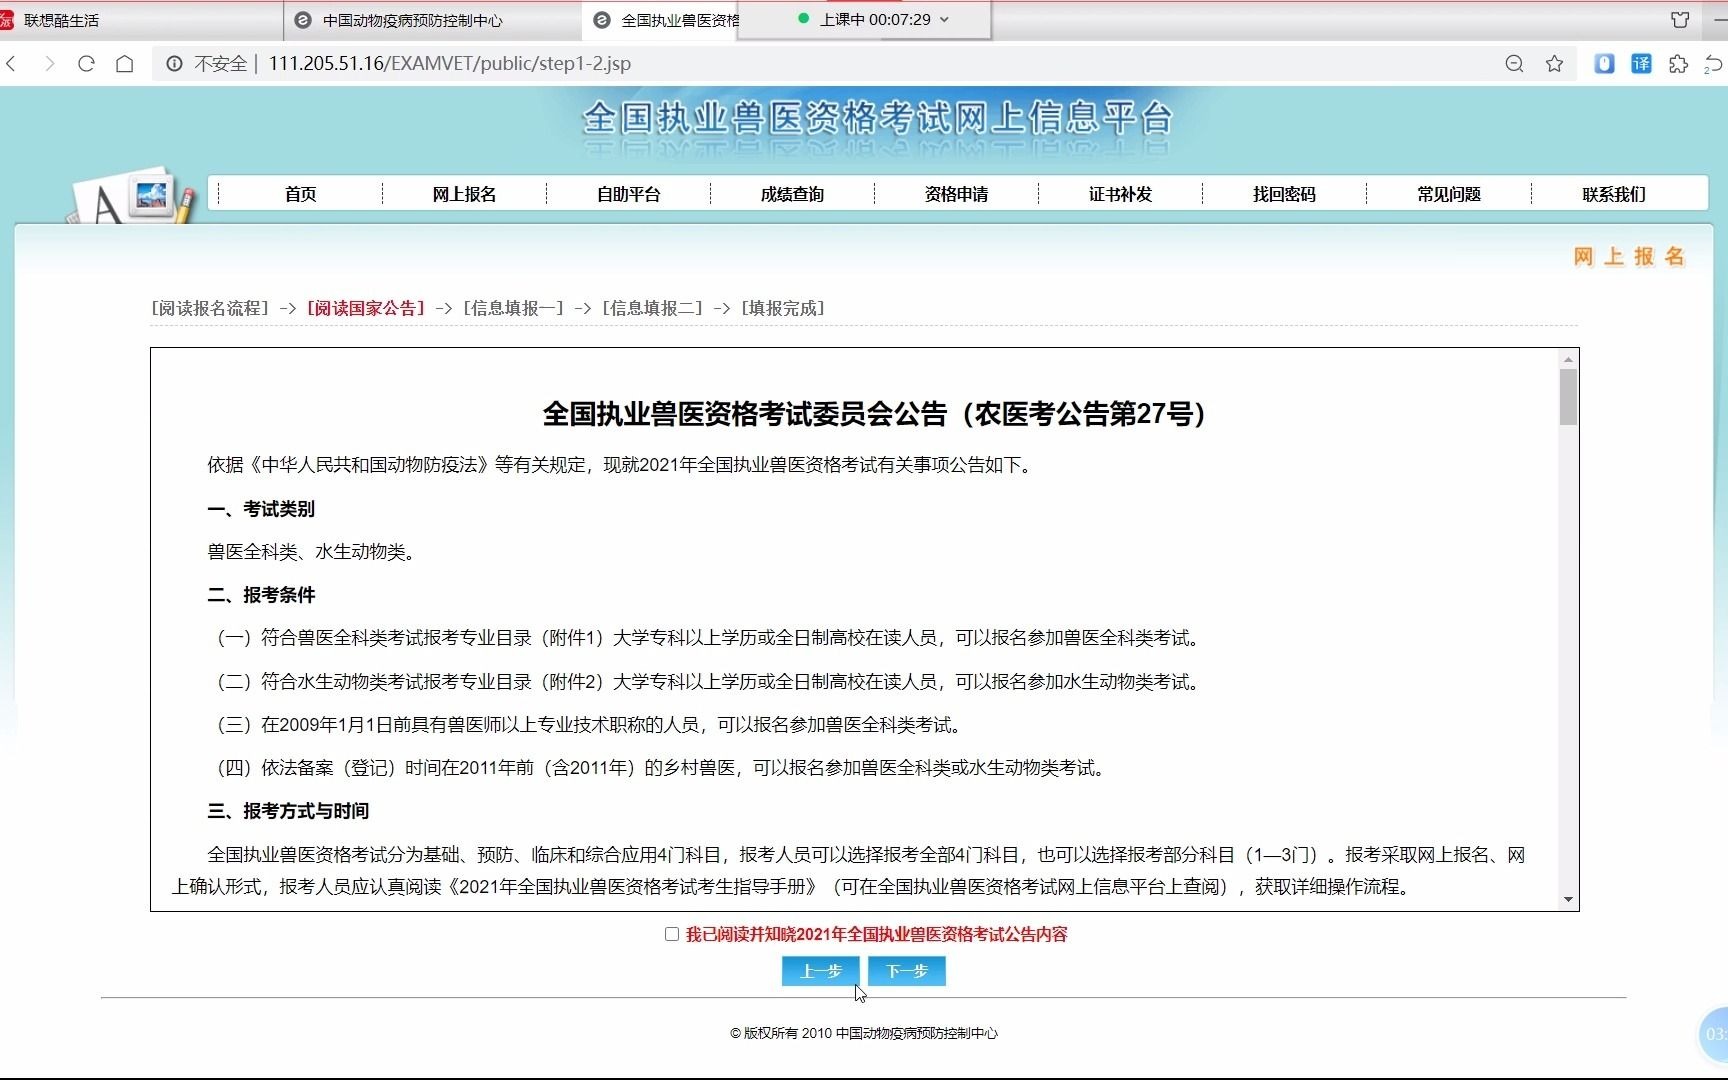Click the [阅读报名流程] step text
Image resolution: width=1728 pixels, height=1080 pixels.
[210, 308]
